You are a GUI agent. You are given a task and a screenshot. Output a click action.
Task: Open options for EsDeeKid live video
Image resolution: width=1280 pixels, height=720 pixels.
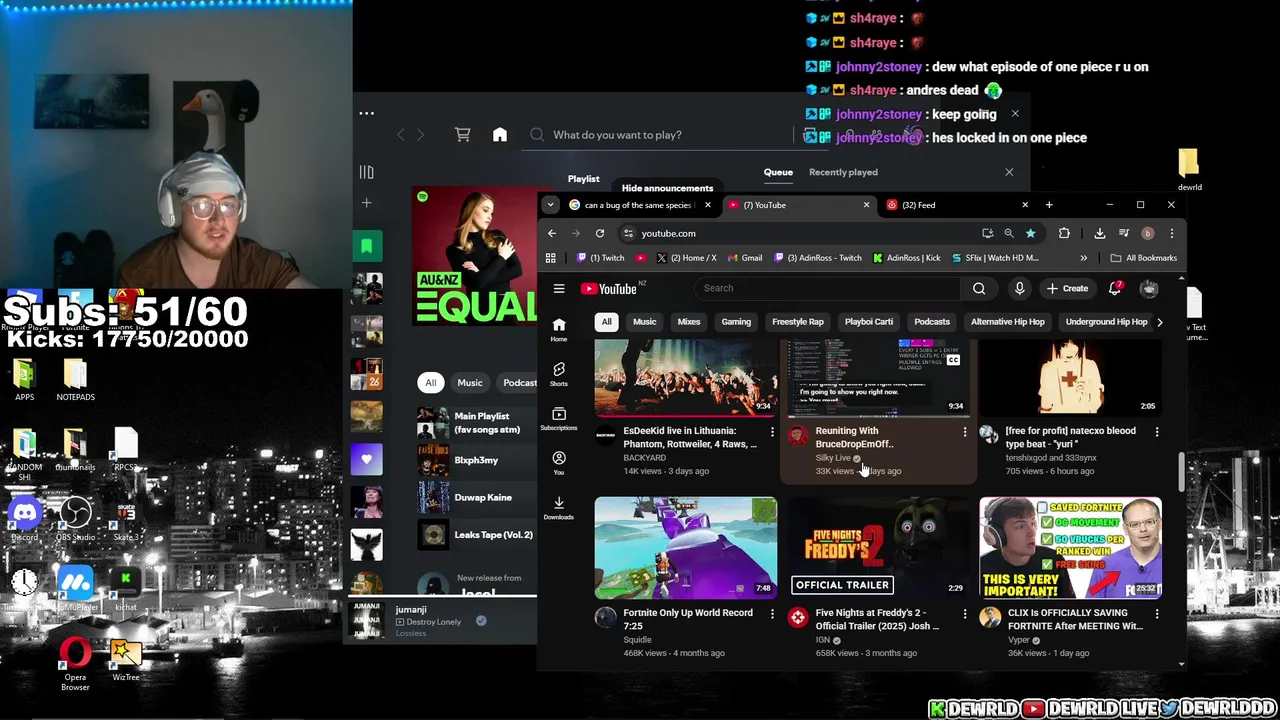pyautogui.click(x=772, y=432)
